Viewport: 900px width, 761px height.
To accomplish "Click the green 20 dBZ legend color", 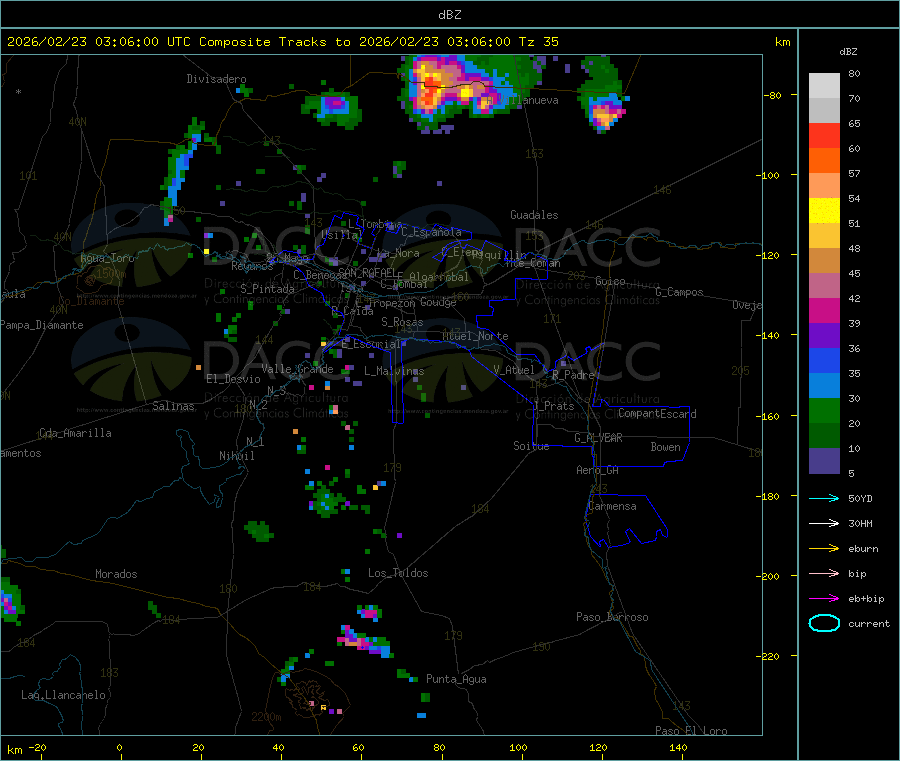I will tap(824, 410).
